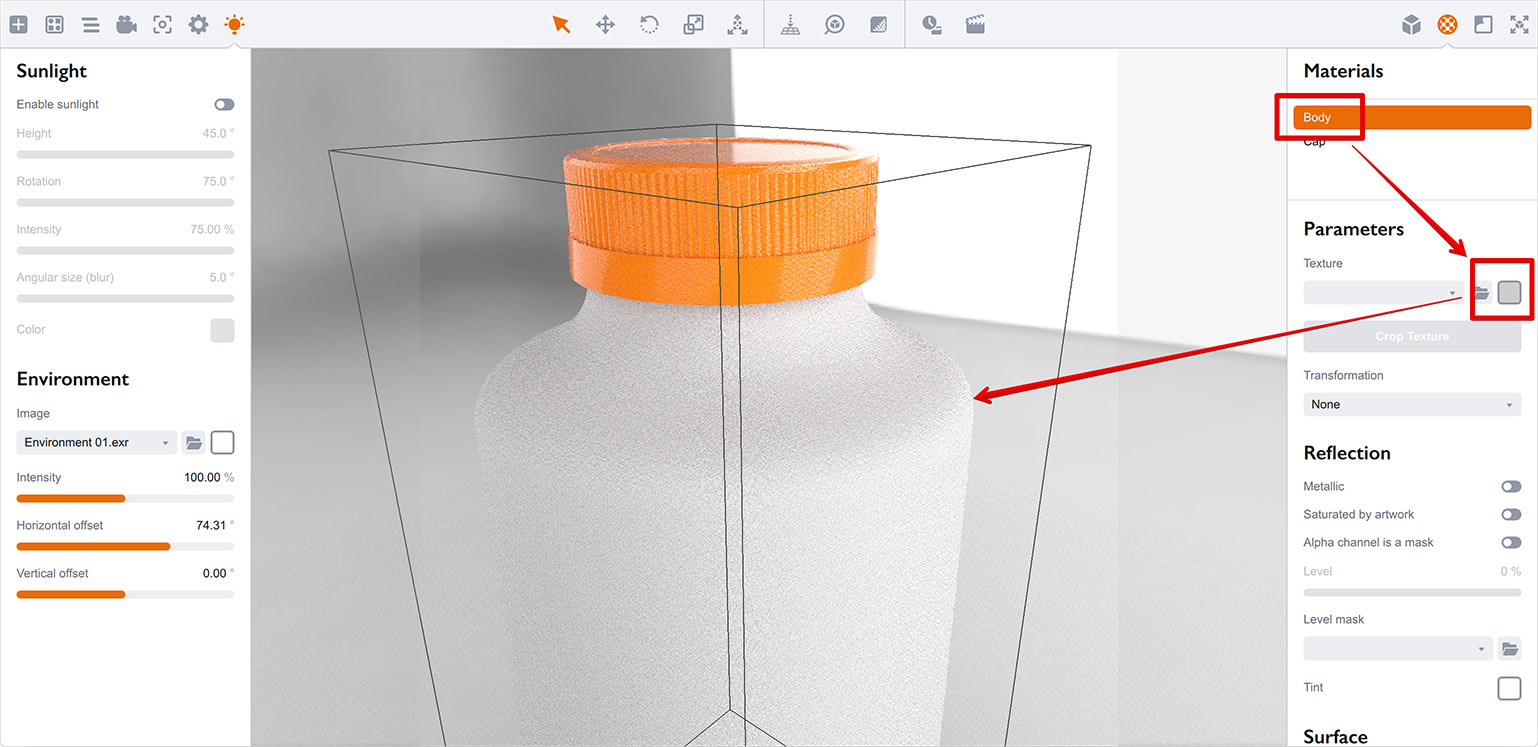This screenshot has width=1538, height=747.
Task: Open the gear settings panel
Action: 198,24
